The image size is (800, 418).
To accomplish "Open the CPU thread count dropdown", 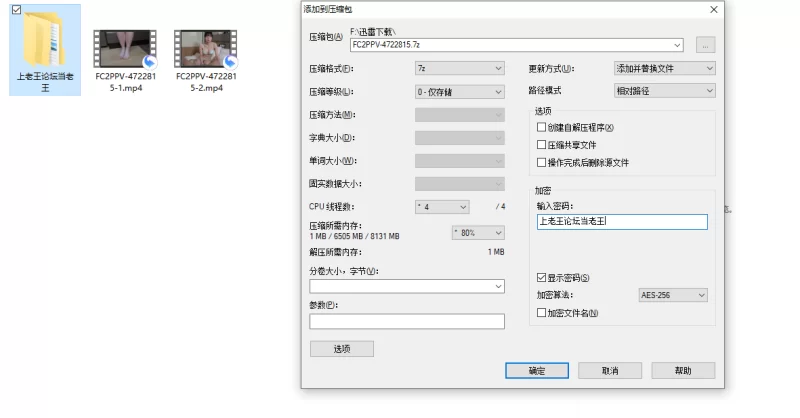I will (x=441, y=207).
